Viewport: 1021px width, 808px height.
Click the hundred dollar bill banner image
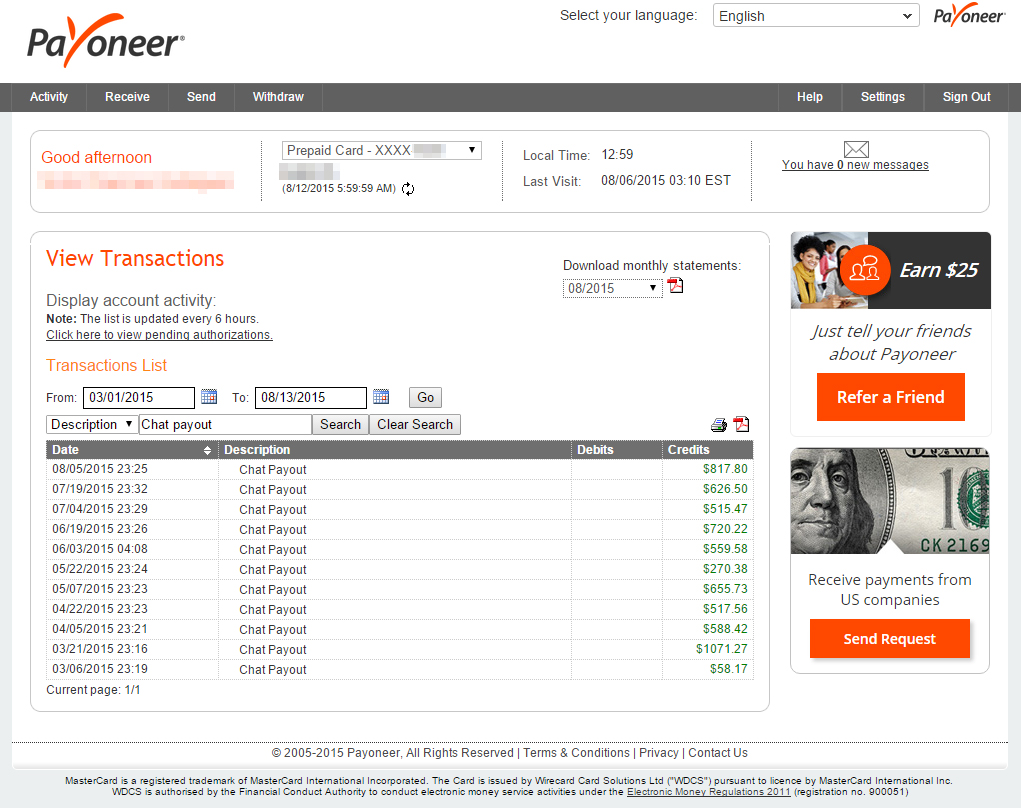pyautogui.click(x=890, y=501)
